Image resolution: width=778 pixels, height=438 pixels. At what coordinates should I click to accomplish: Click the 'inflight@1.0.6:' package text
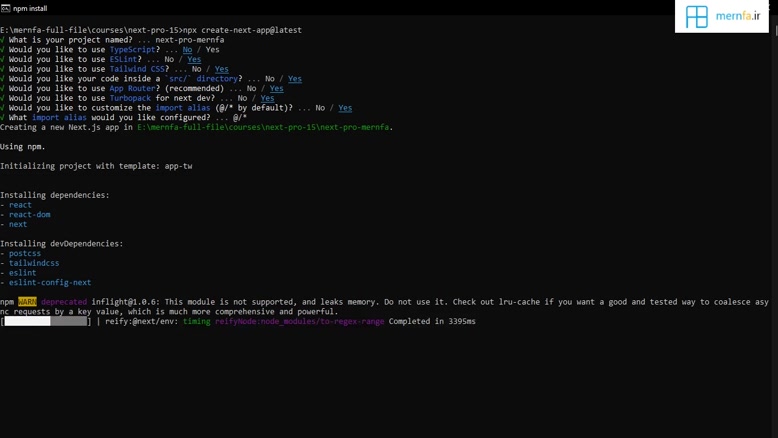coord(126,302)
